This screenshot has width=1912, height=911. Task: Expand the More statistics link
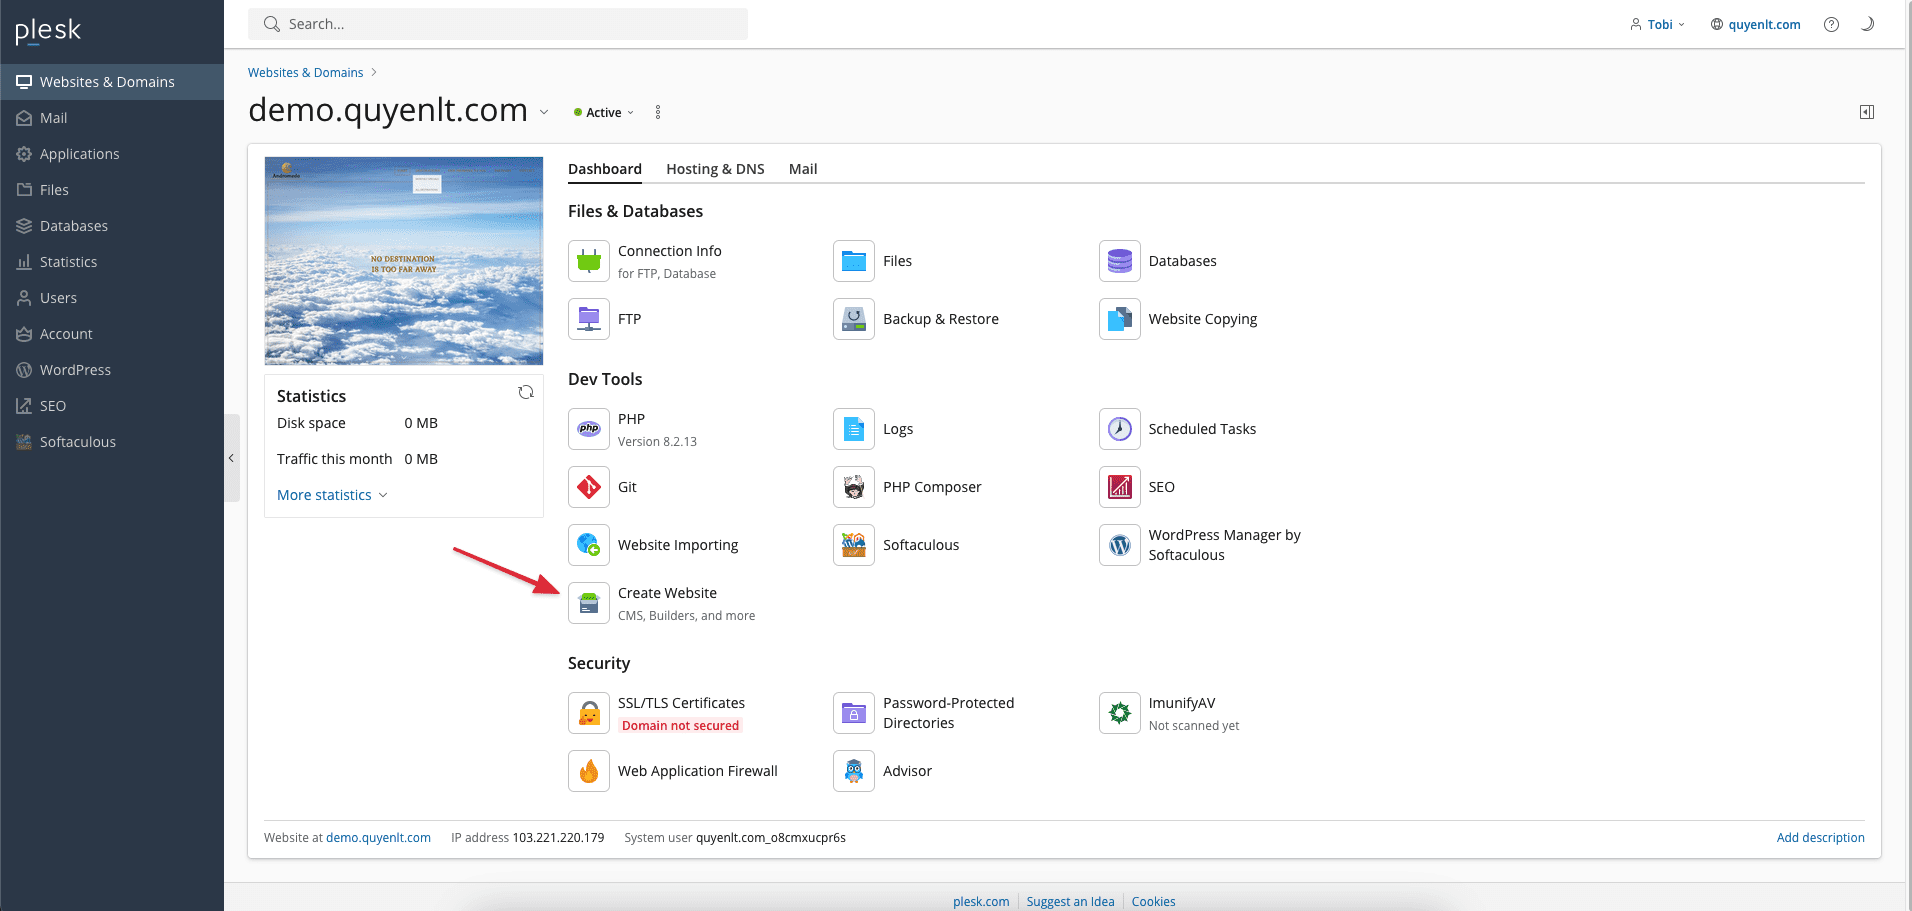click(331, 495)
